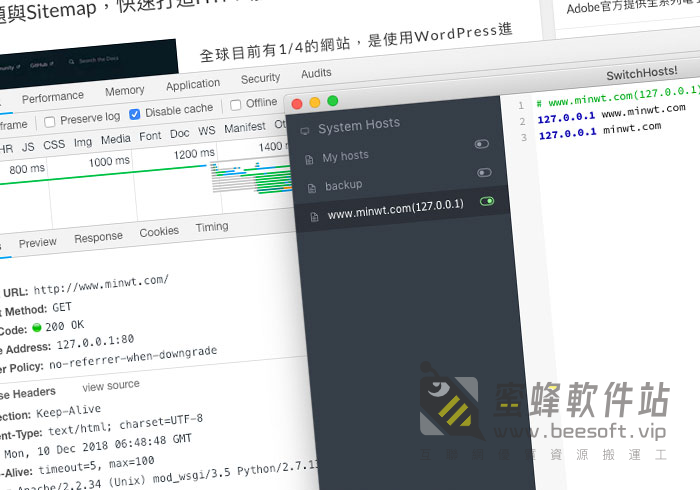700x490 pixels.
Task: Enable the Preserve log checkbox
Action: click(50, 121)
